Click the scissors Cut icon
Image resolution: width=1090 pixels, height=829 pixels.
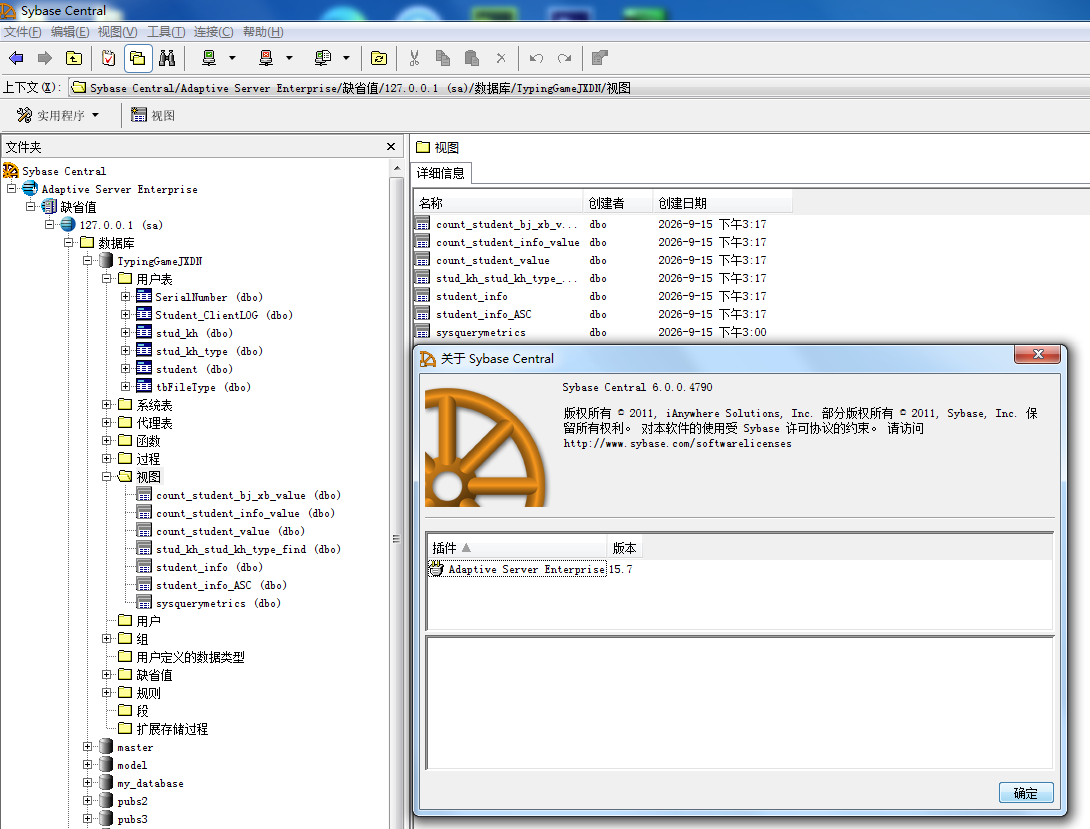click(x=414, y=58)
